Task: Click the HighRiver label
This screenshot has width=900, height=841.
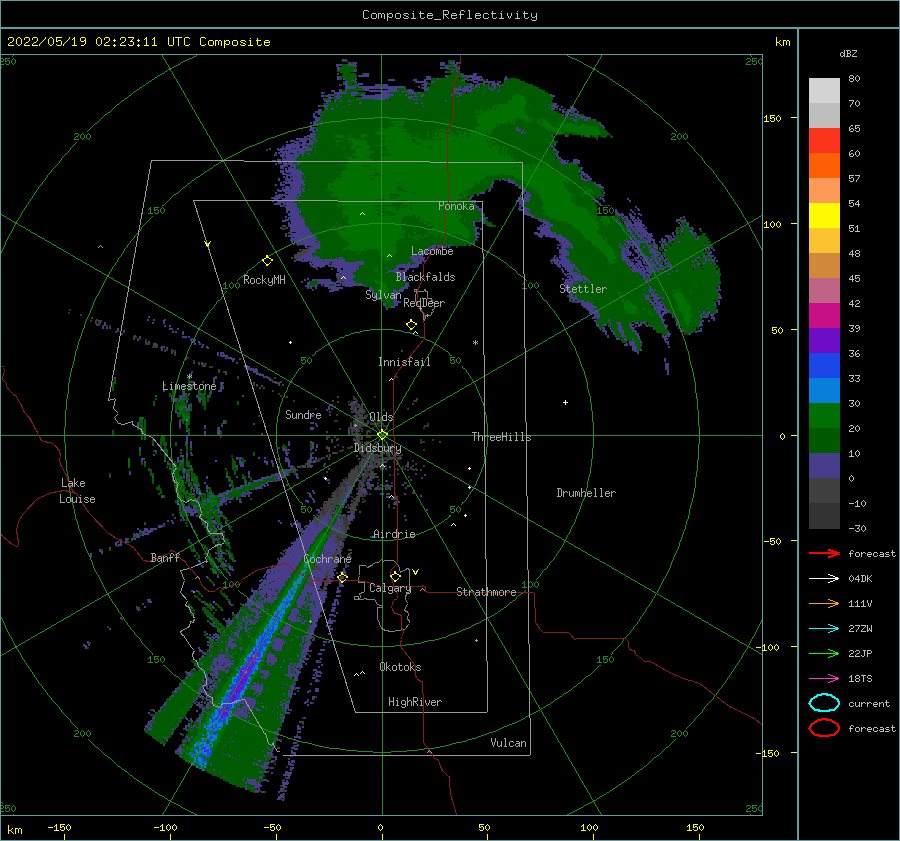Action: [415, 702]
